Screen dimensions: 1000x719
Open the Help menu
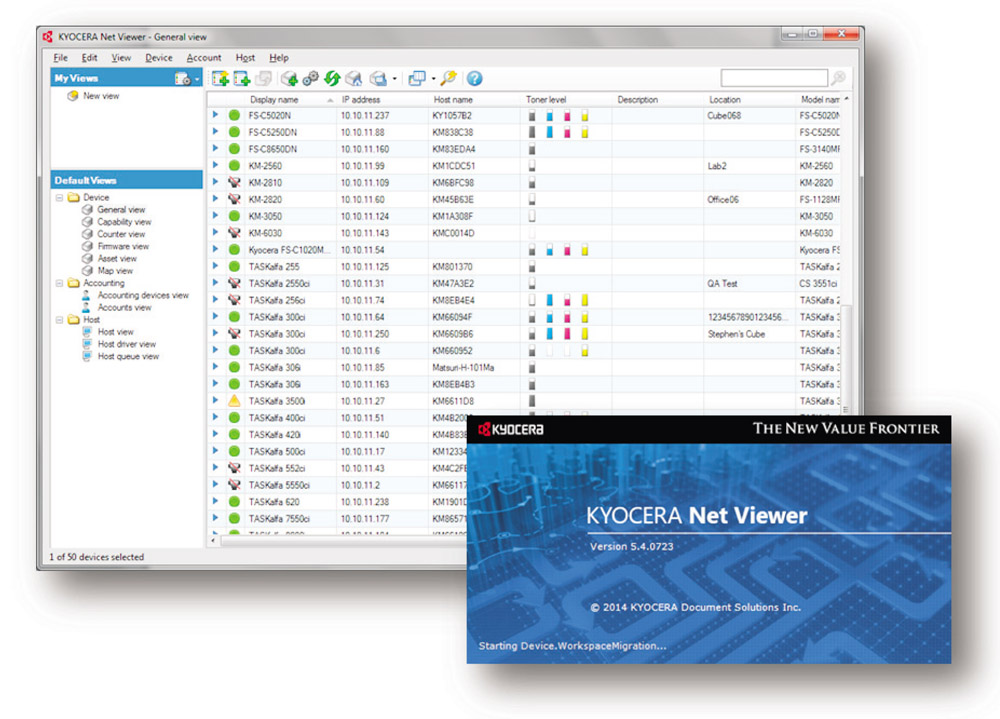[279, 57]
